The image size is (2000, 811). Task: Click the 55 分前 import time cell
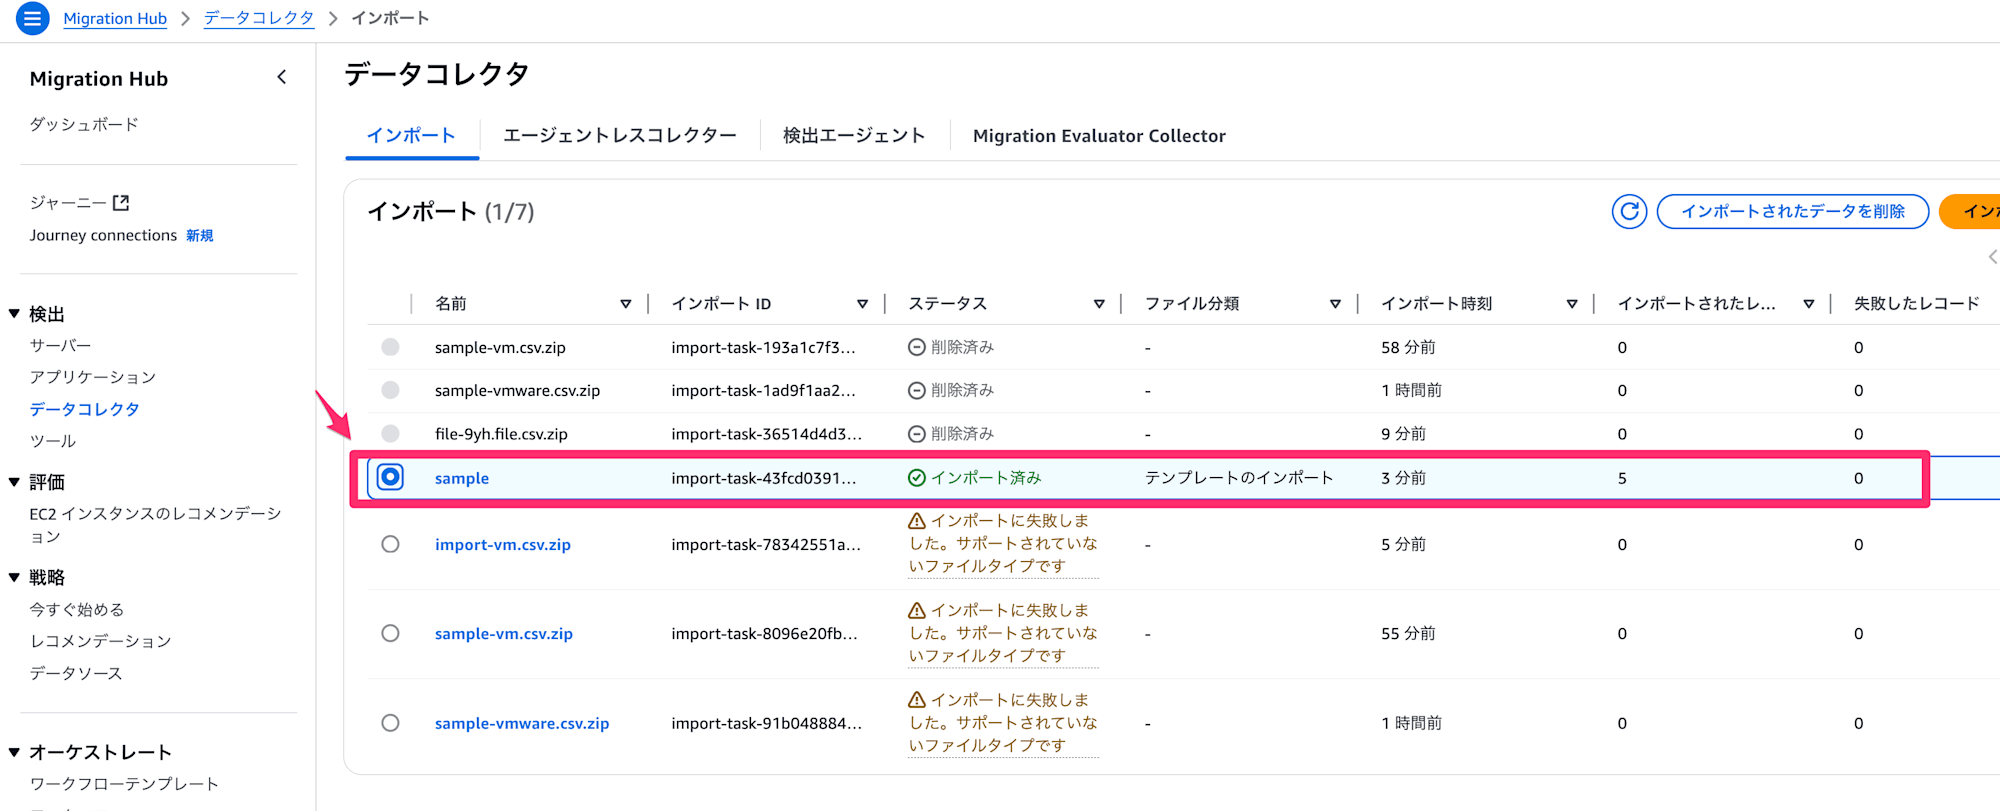click(x=1408, y=633)
